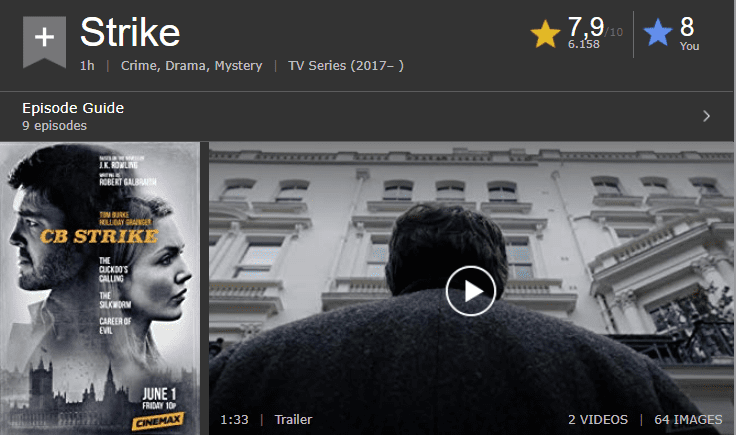The width and height of the screenshot is (736, 435).
Task: Open the 2 VIDEOS gallery
Action: [x=598, y=420]
